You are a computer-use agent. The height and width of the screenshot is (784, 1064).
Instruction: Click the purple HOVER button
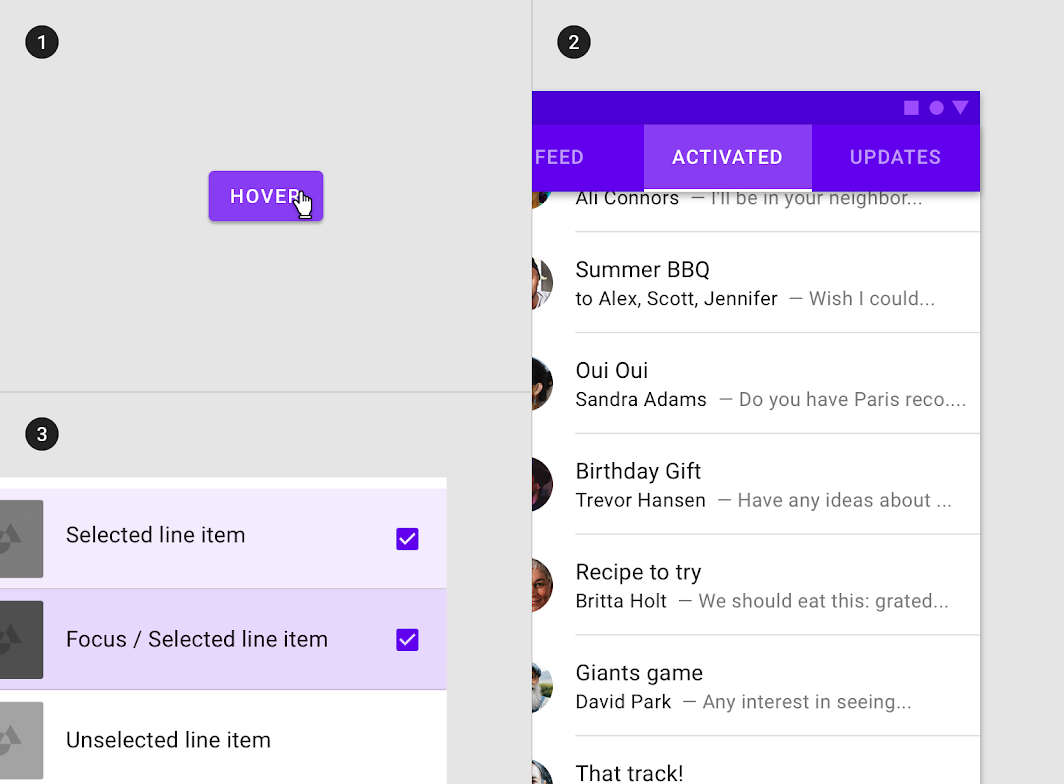pos(266,196)
